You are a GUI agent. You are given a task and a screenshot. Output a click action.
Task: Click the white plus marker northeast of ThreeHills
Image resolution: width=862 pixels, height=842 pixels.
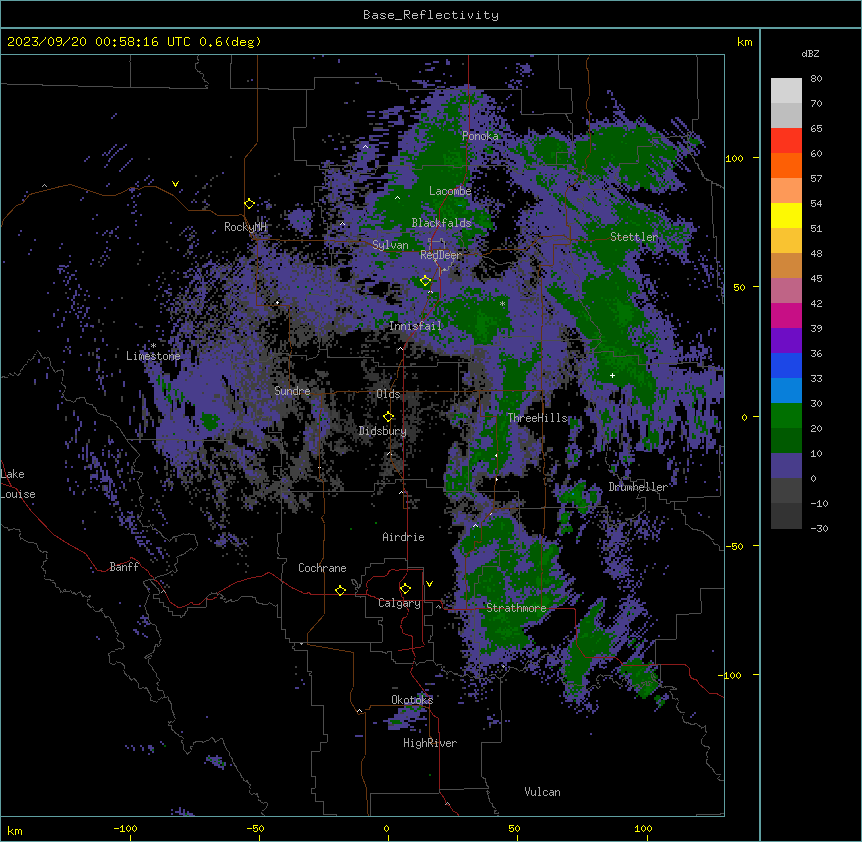click(612, 375)
